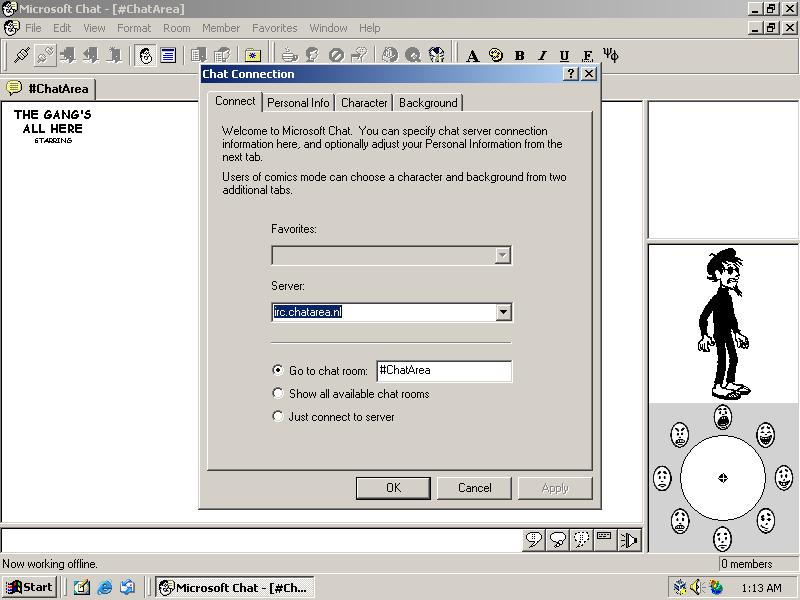800x600 pixels.
Task: Click the Whisper dotted bubble button
Action: point(582,541)
